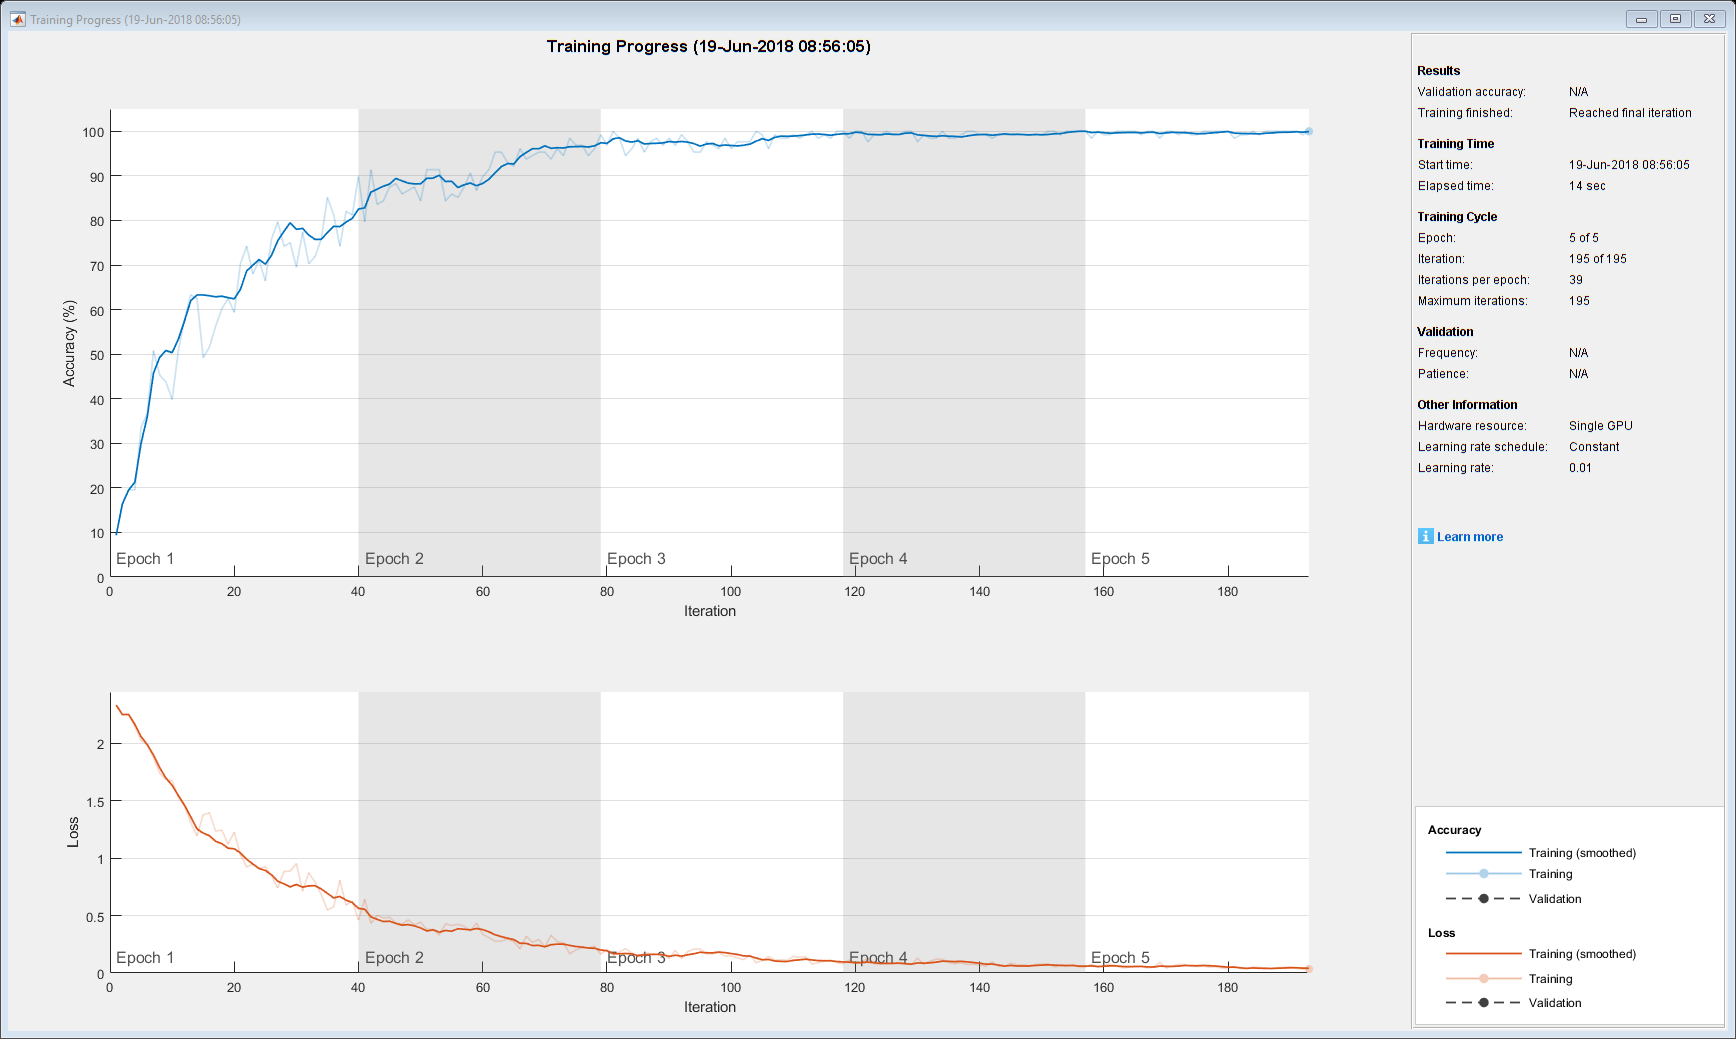Image resolution: width=1736 pixels, height=1039 pixels.
Task: Minimize the Training Progress window
Action: [x=1641, y=19]
